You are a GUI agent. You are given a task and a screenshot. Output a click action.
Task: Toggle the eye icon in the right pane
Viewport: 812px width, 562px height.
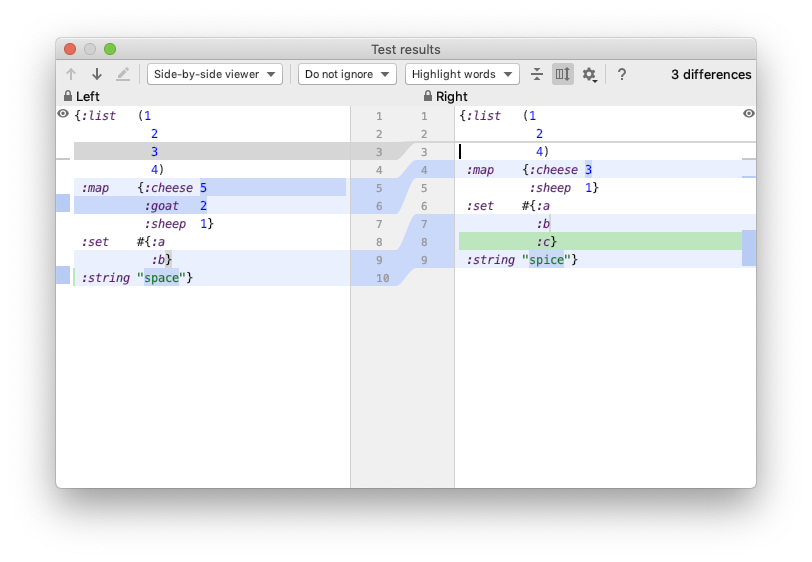[x=749, y=113]
